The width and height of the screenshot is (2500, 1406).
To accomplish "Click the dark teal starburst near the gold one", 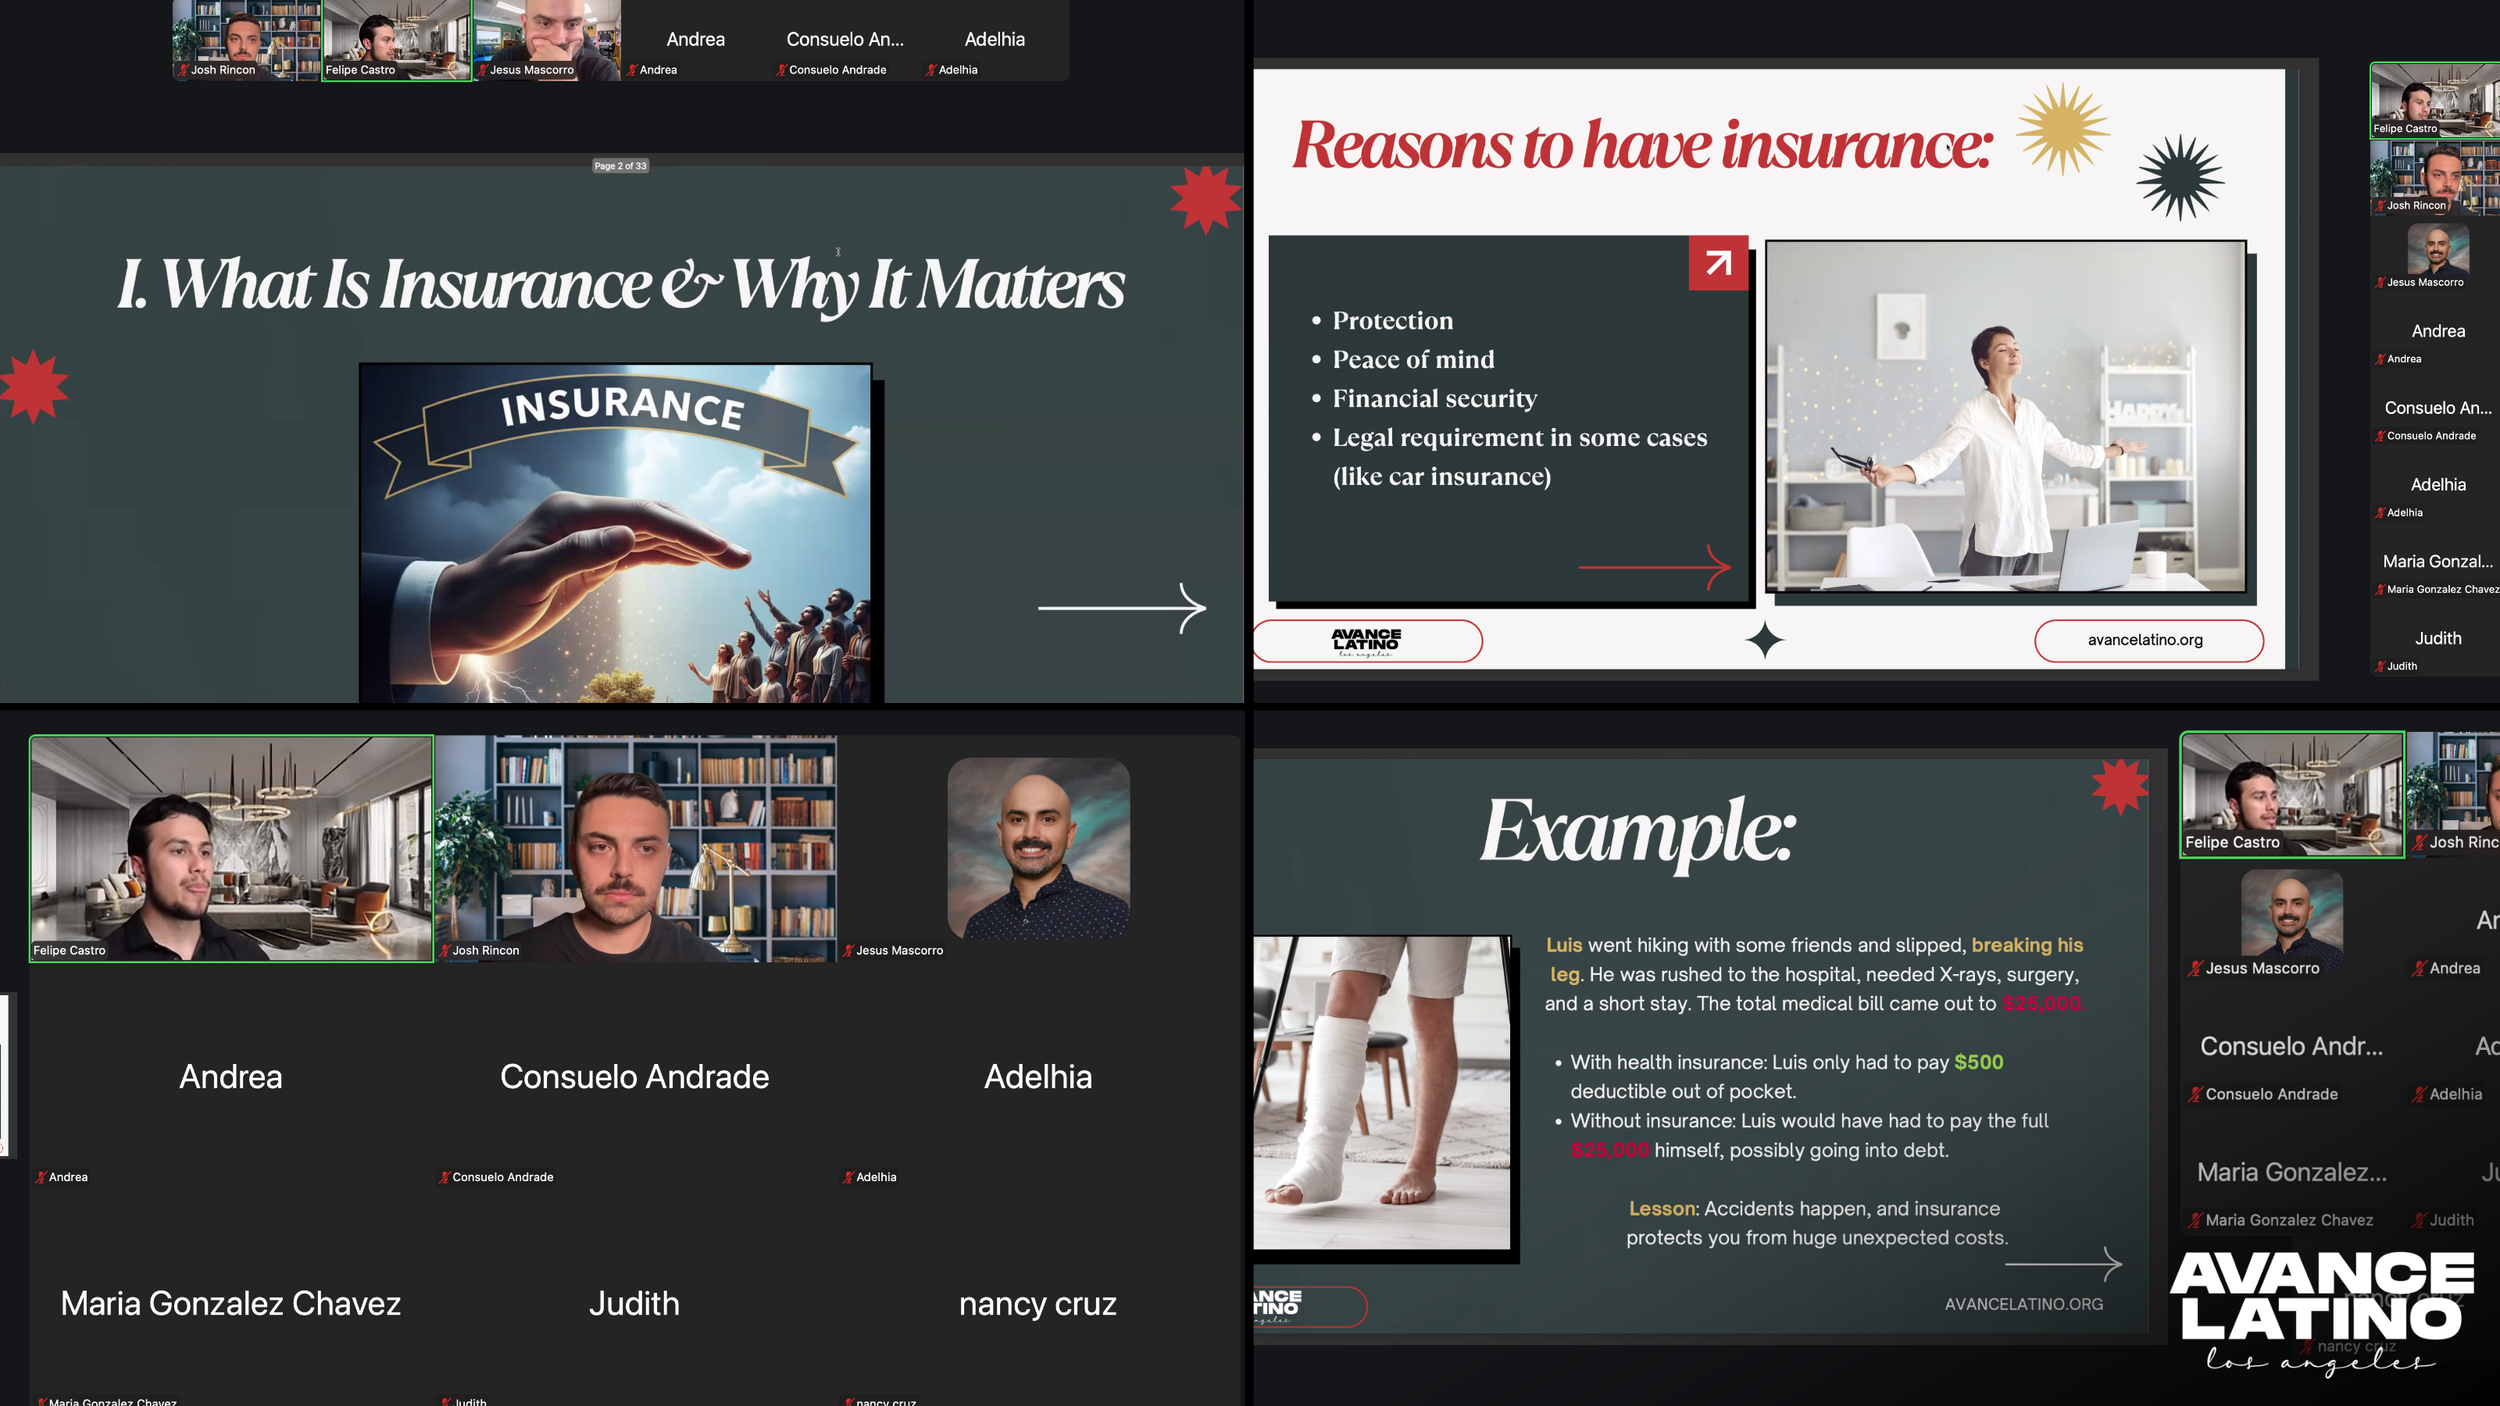I will pyautogui.click(x=2180, y=178).
